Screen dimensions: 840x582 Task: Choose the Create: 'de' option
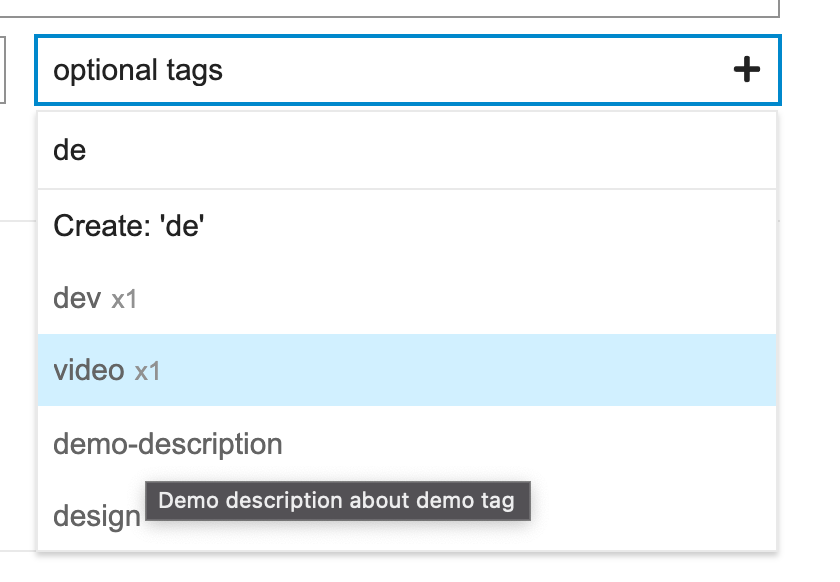pyautogui.click(x=407, y=226)
